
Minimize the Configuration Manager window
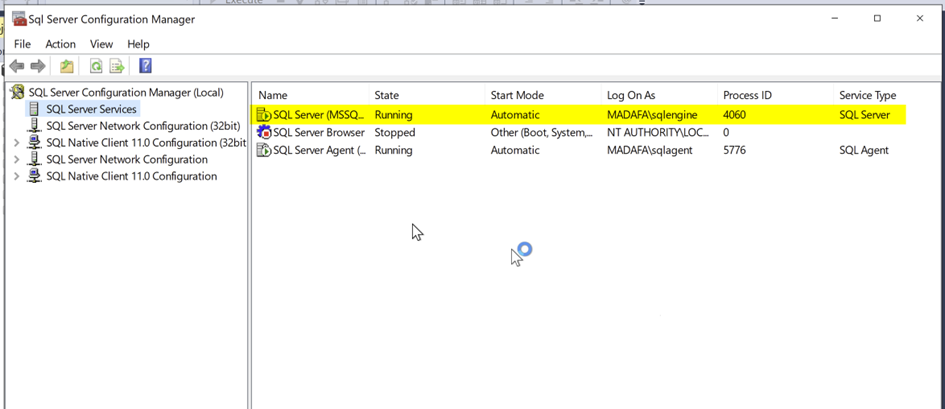pyautogui.click(x=835, y=19)
